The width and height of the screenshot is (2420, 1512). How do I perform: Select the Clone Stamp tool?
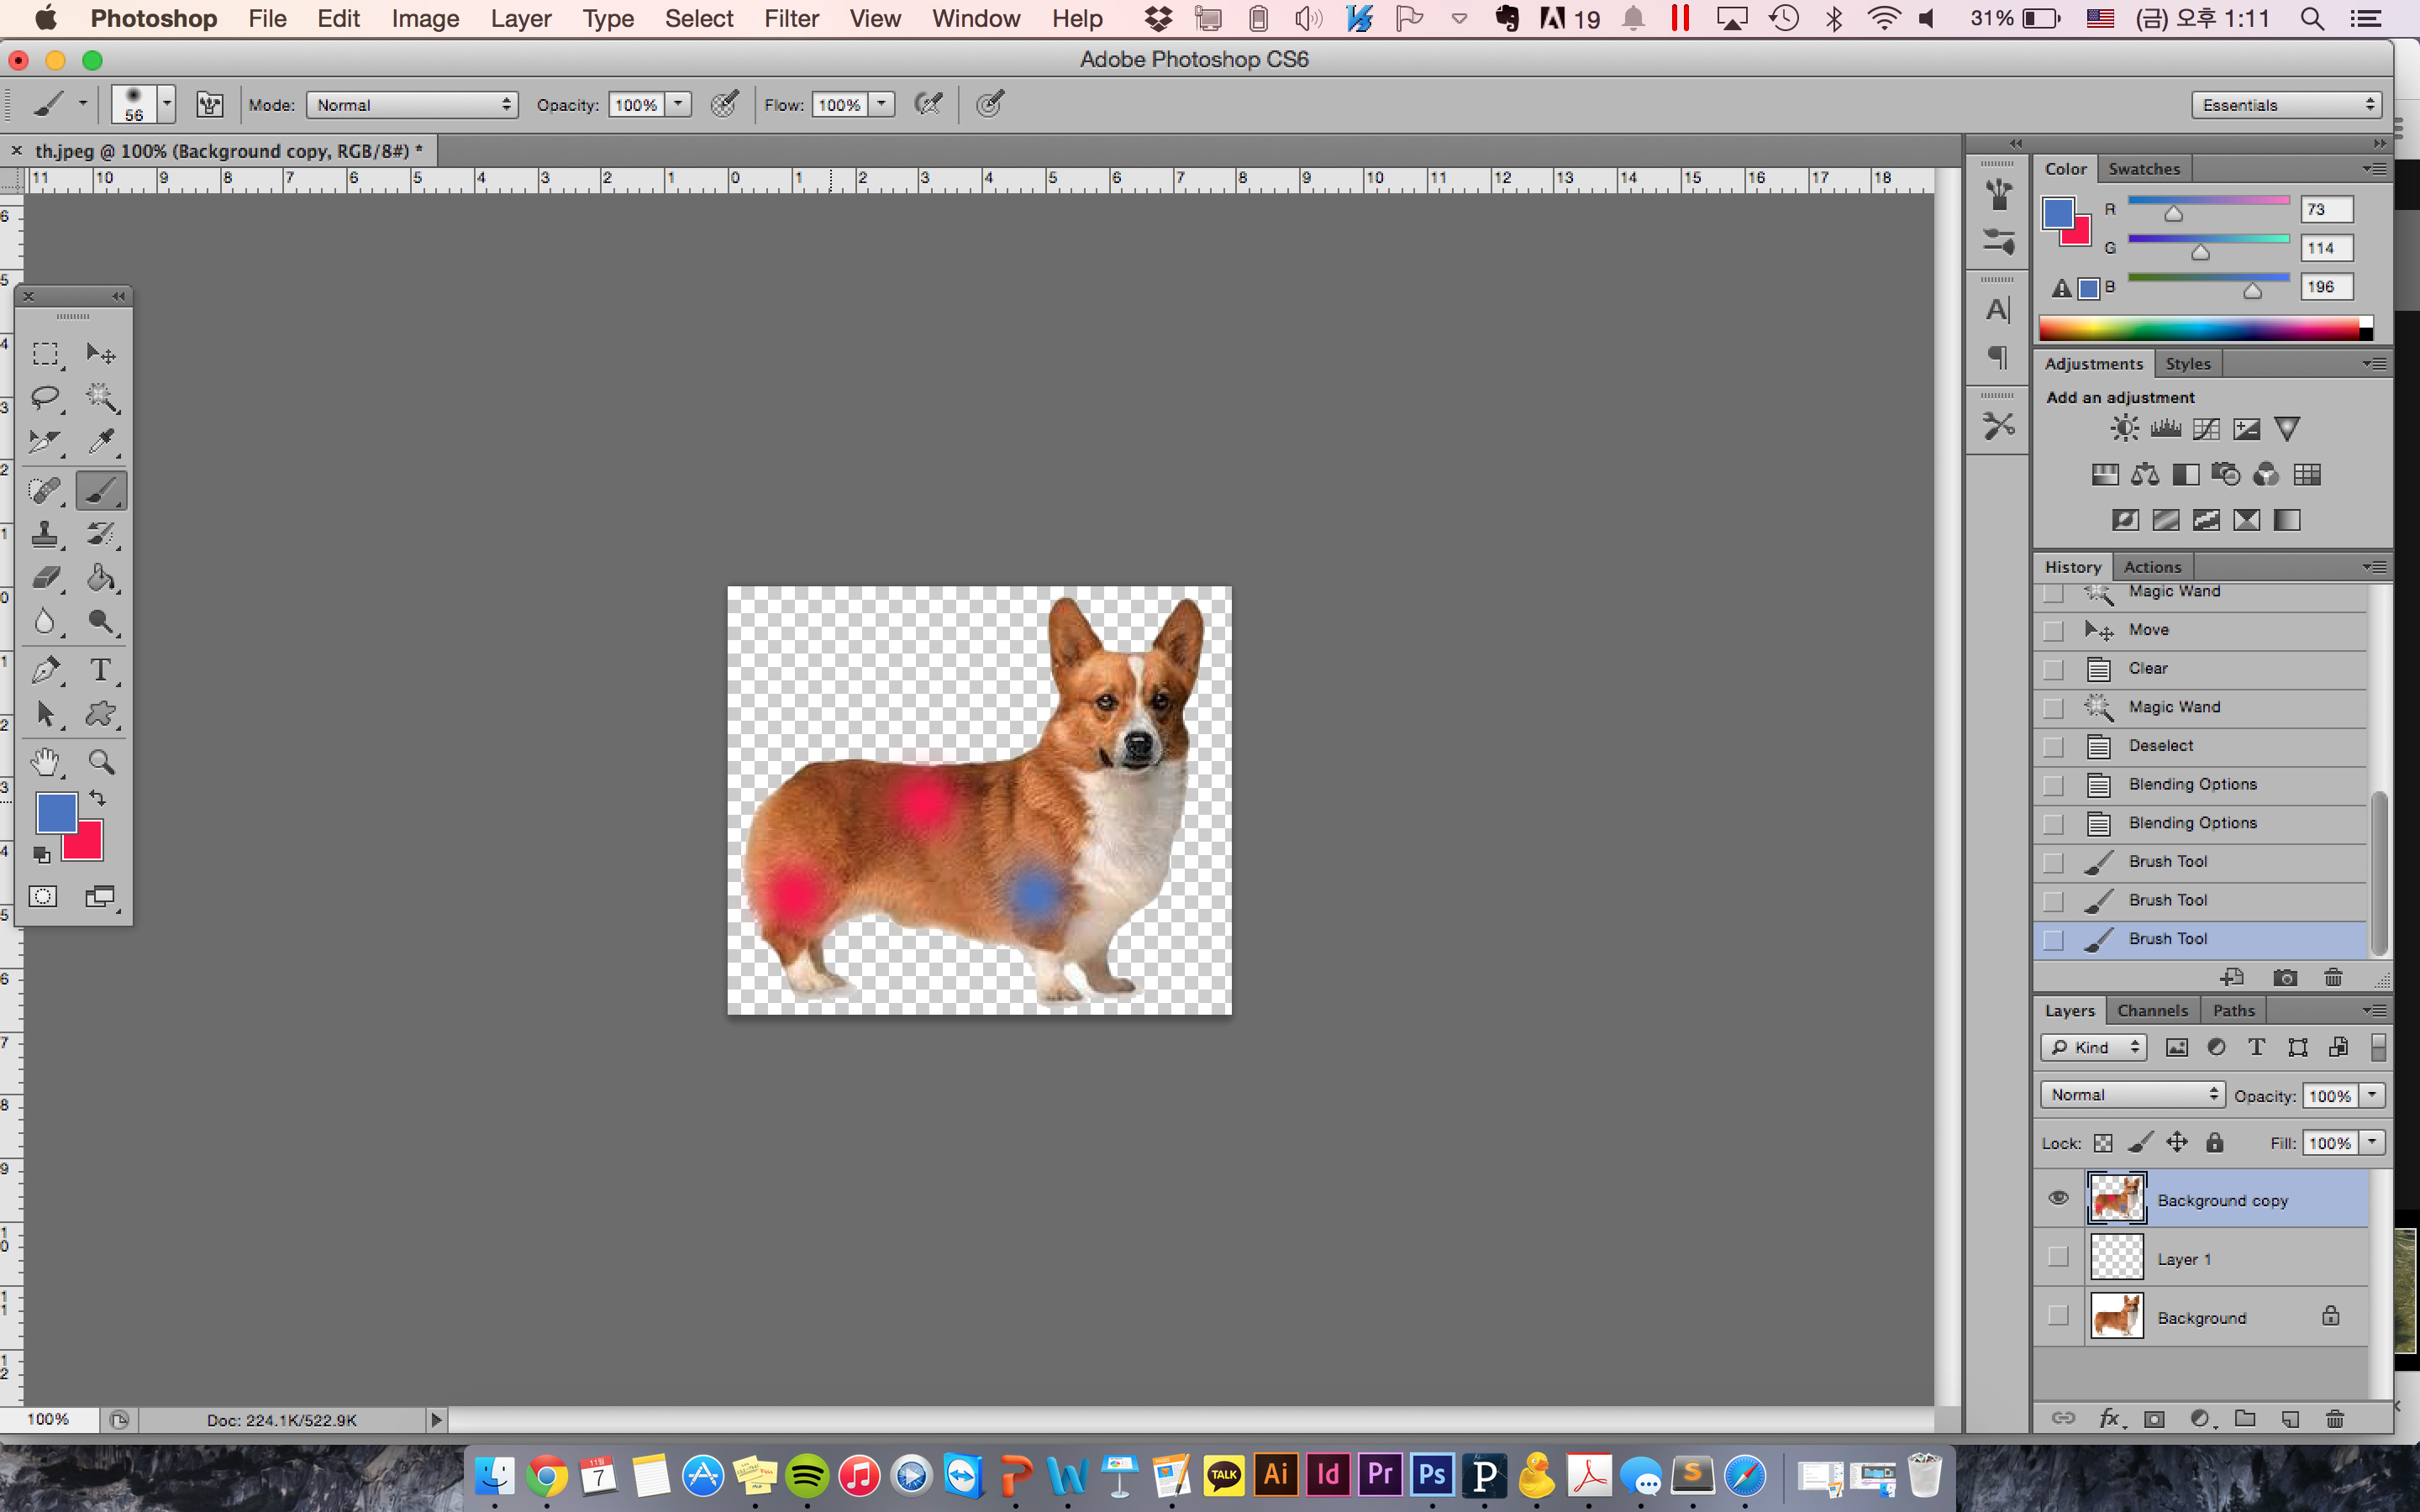pos(44,534)
